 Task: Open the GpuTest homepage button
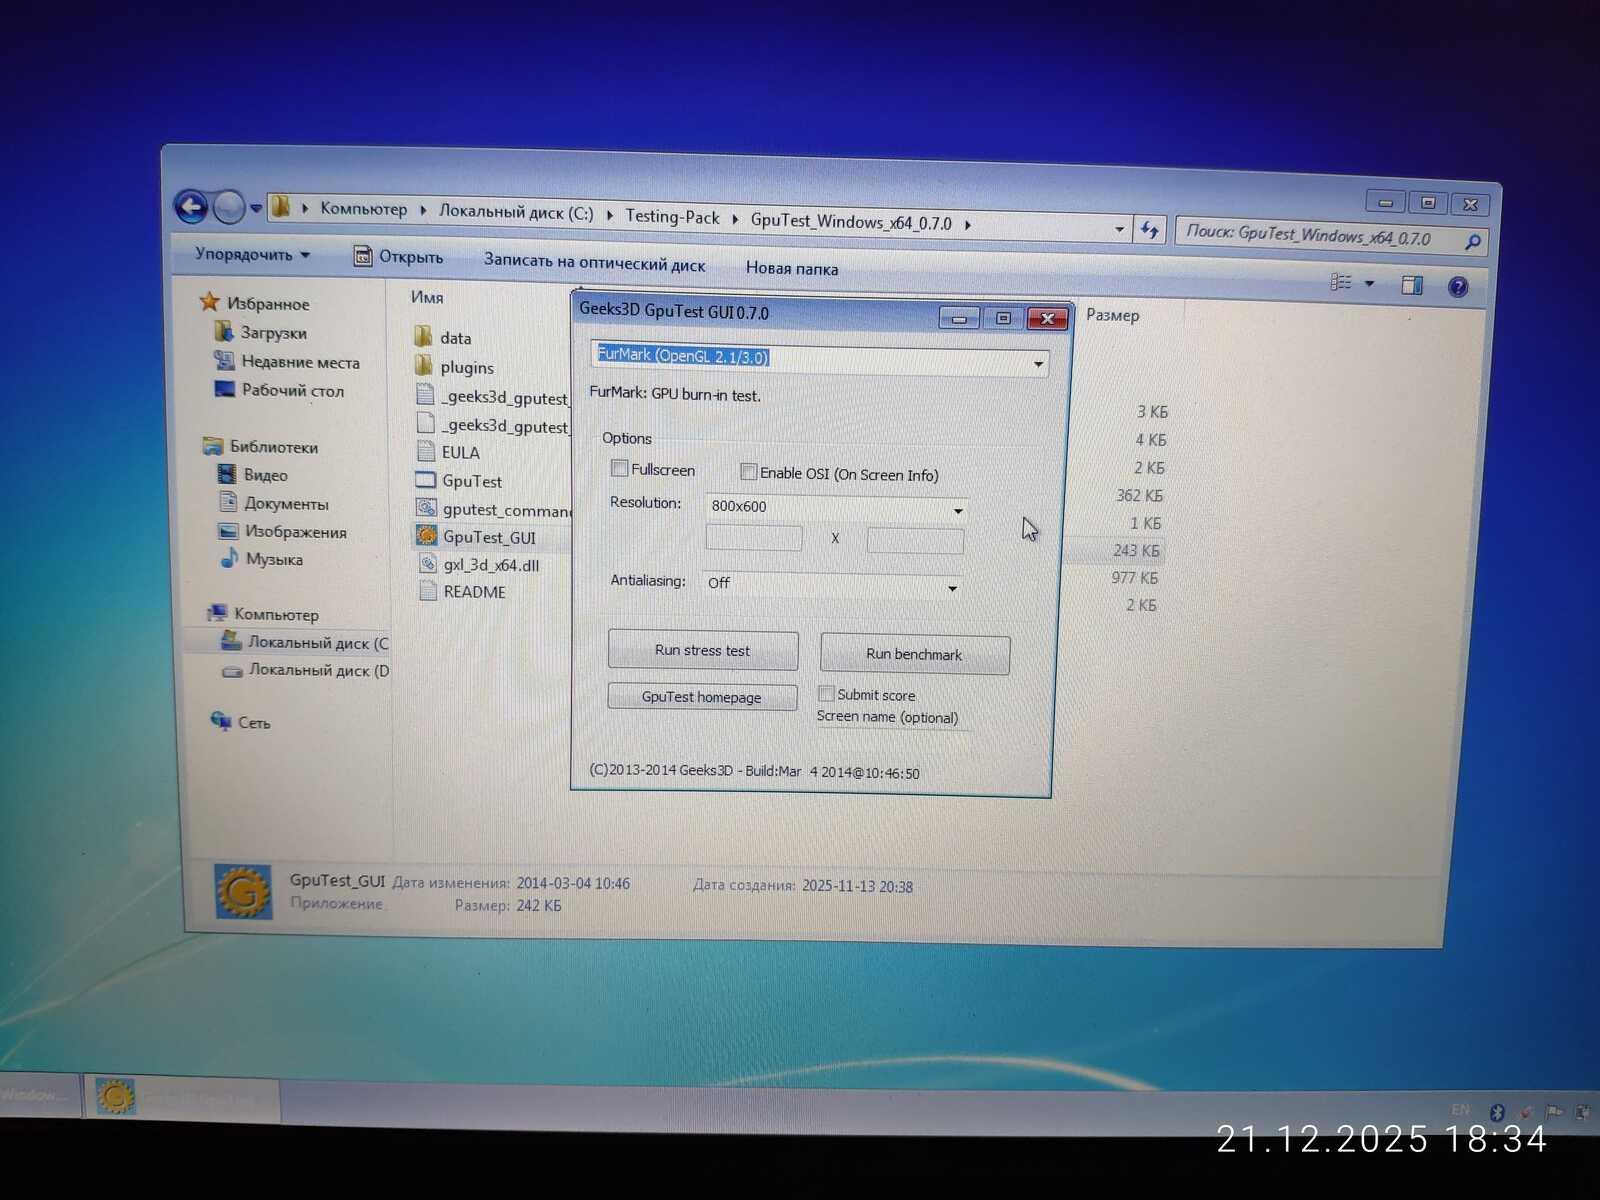702,697
